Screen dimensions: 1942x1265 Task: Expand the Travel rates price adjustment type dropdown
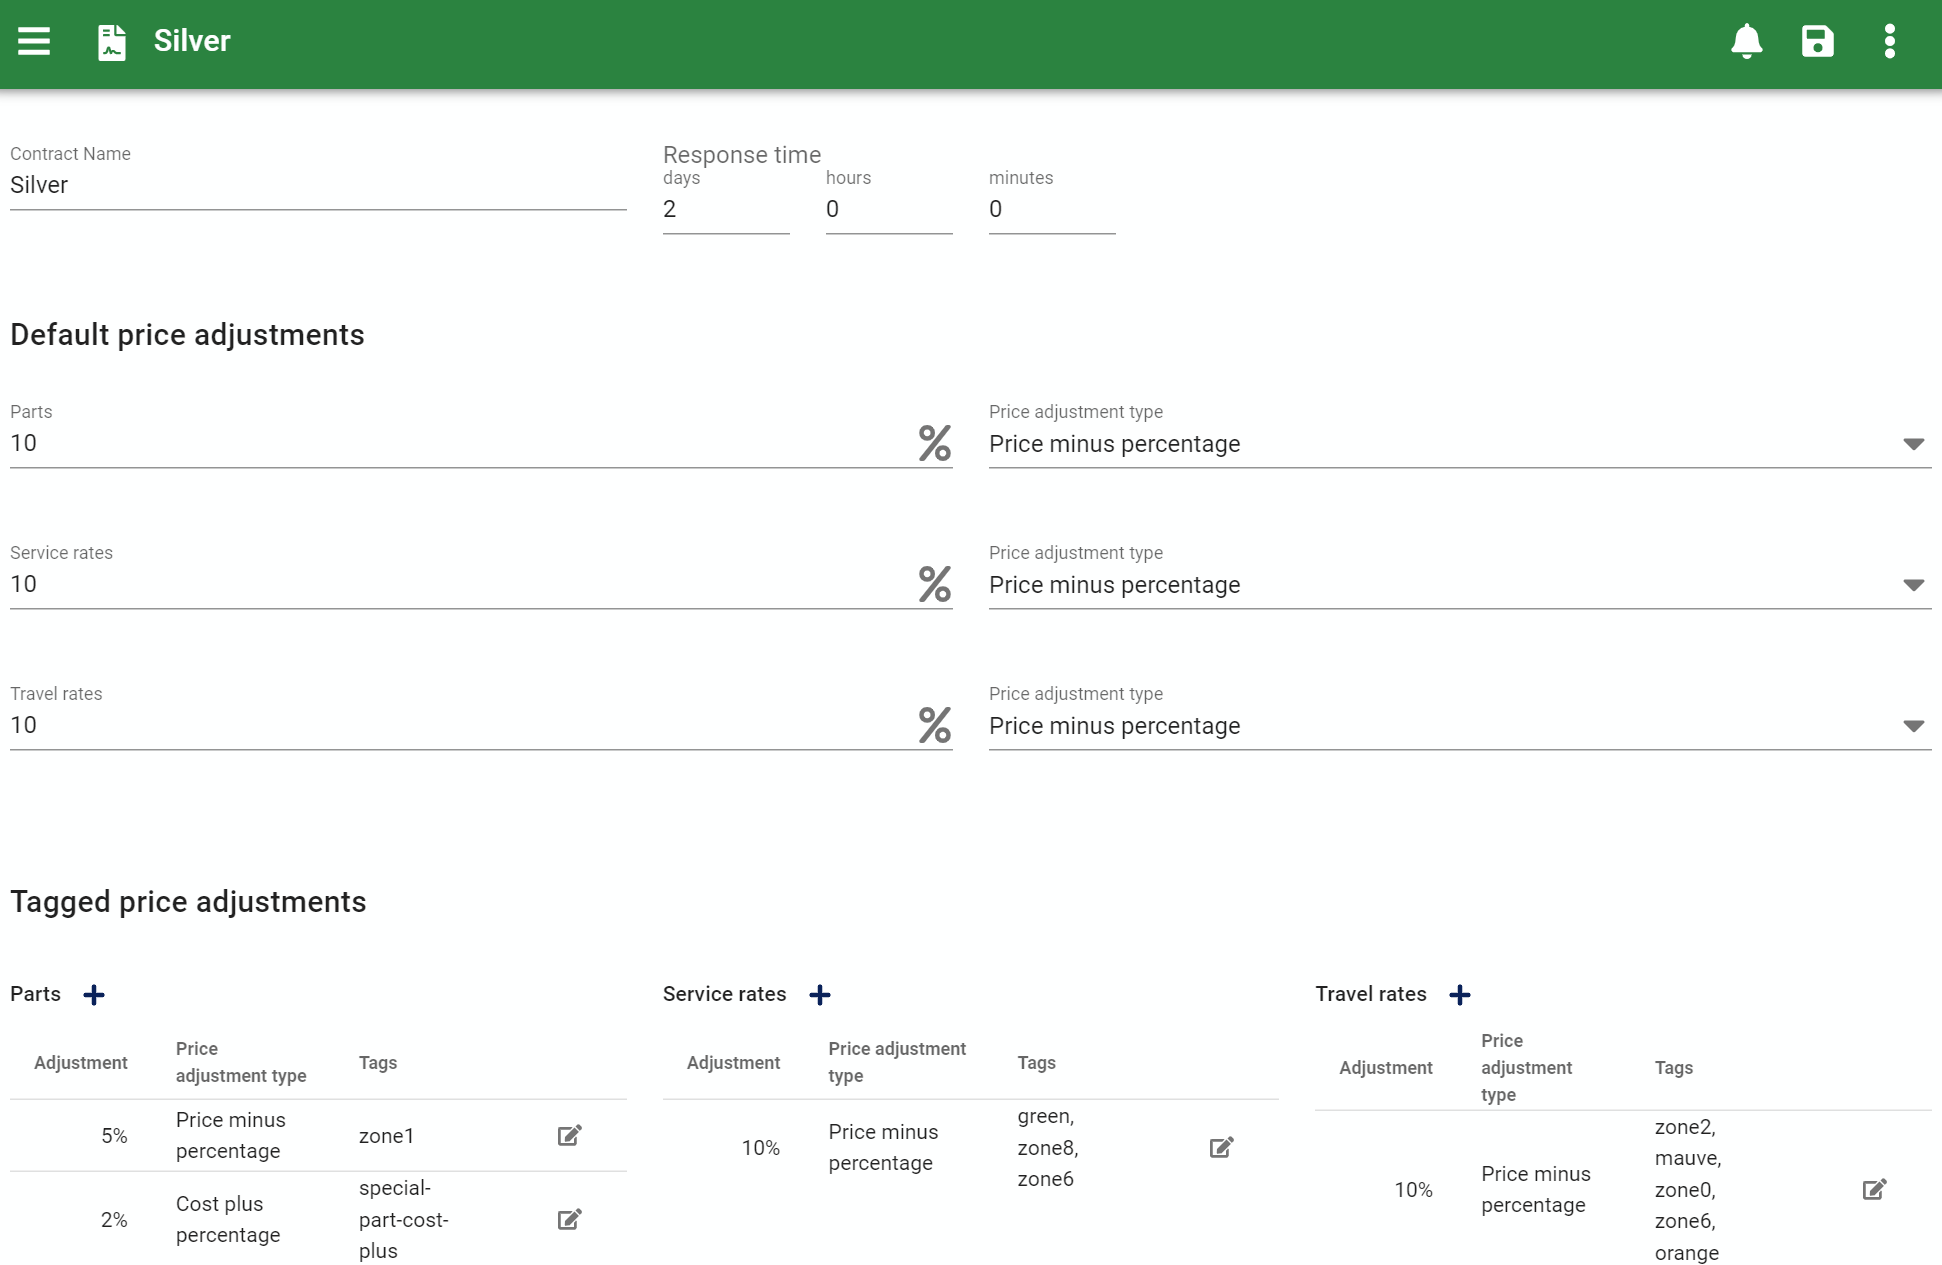(1914, 724)
